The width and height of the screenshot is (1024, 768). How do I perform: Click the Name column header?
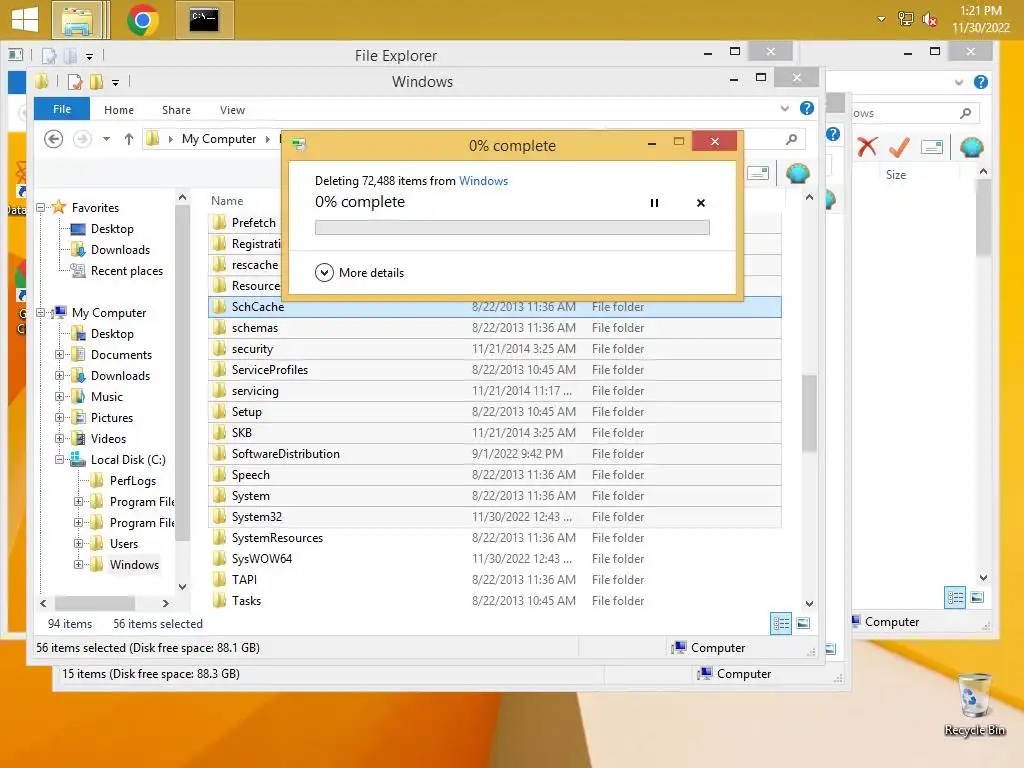[x=227, y=201]
